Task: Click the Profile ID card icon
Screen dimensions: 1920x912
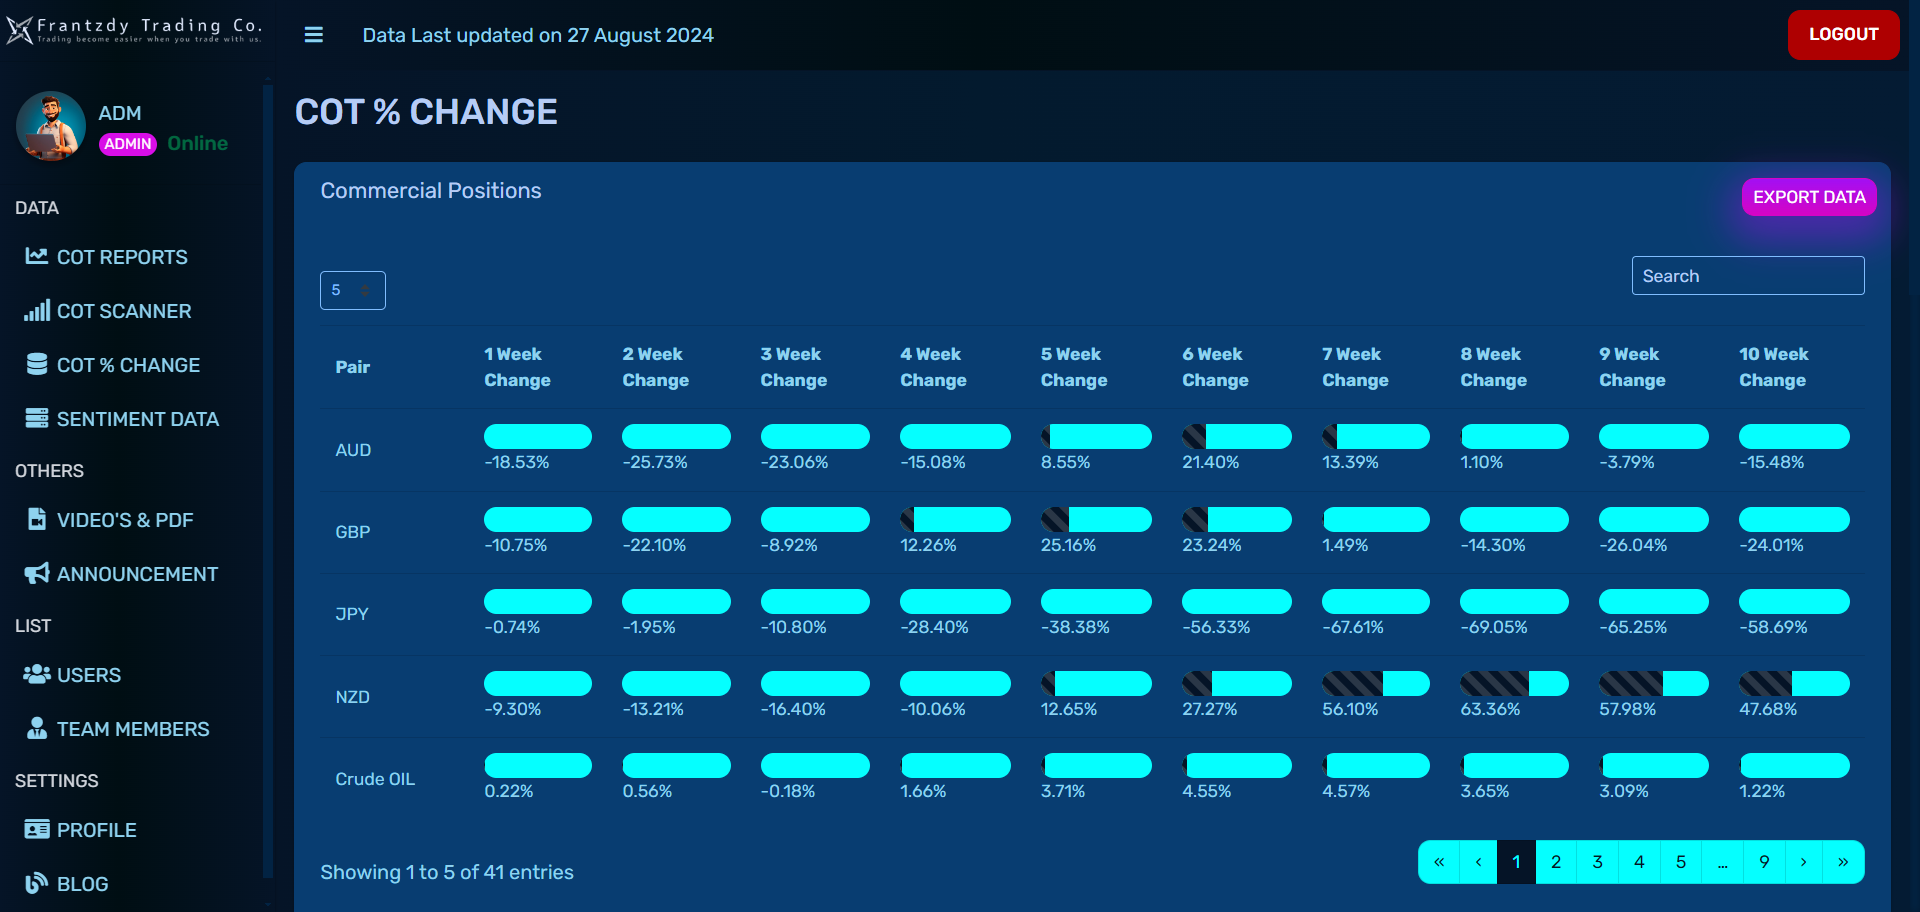Action: tap(37, 829)
